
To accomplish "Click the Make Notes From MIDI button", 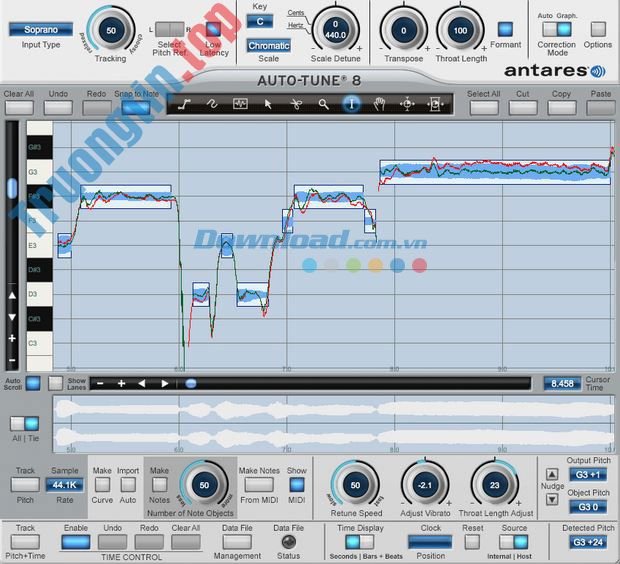I will (257, 485).
